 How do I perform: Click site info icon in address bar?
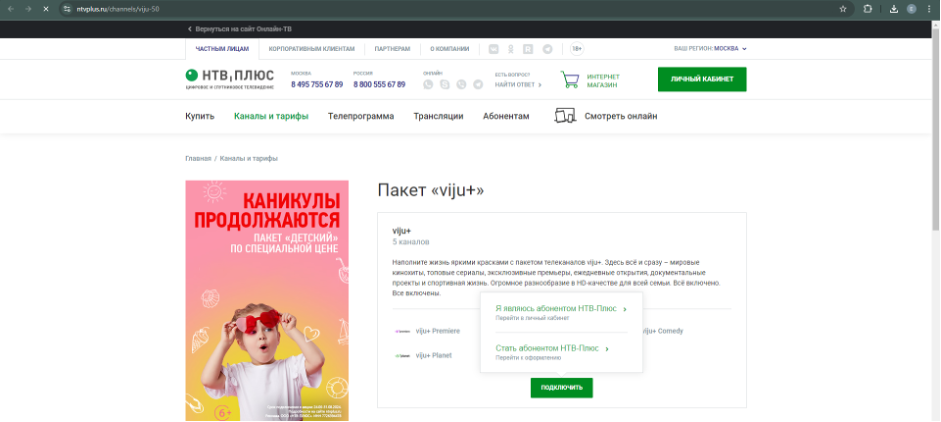point(67,9)
